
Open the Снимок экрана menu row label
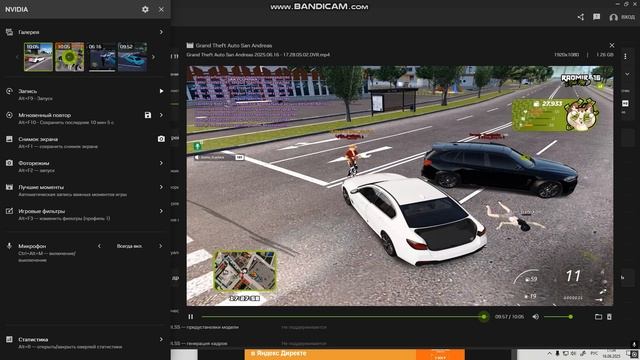(38, 139)
